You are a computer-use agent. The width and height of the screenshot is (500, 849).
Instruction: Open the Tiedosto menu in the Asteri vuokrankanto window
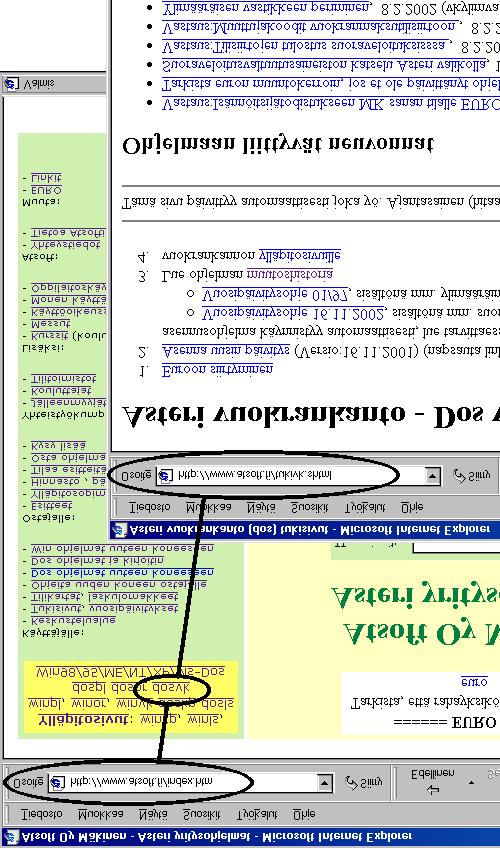(150, 507)
